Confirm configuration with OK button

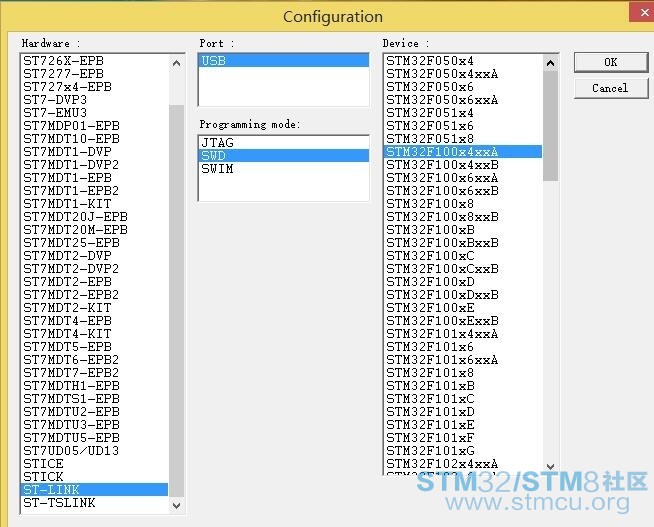(x=611, y=62)
